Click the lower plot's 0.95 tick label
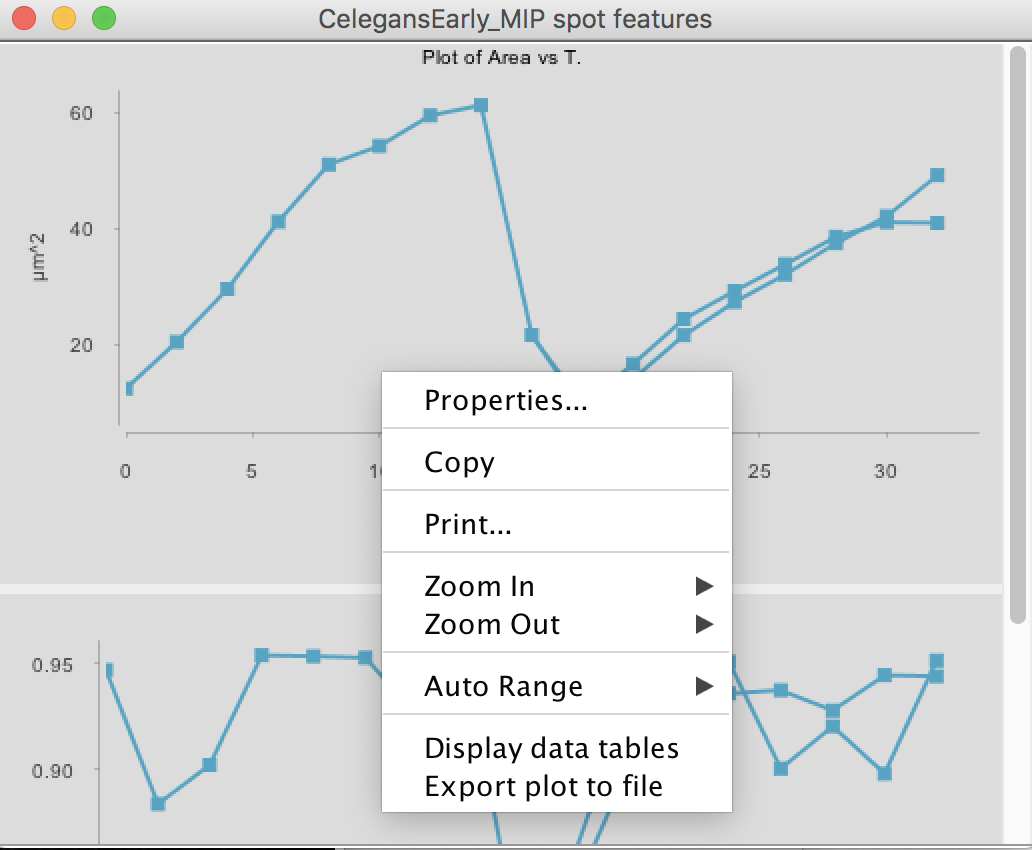Screen dimensions: 1032x850 tap(52, 664)
